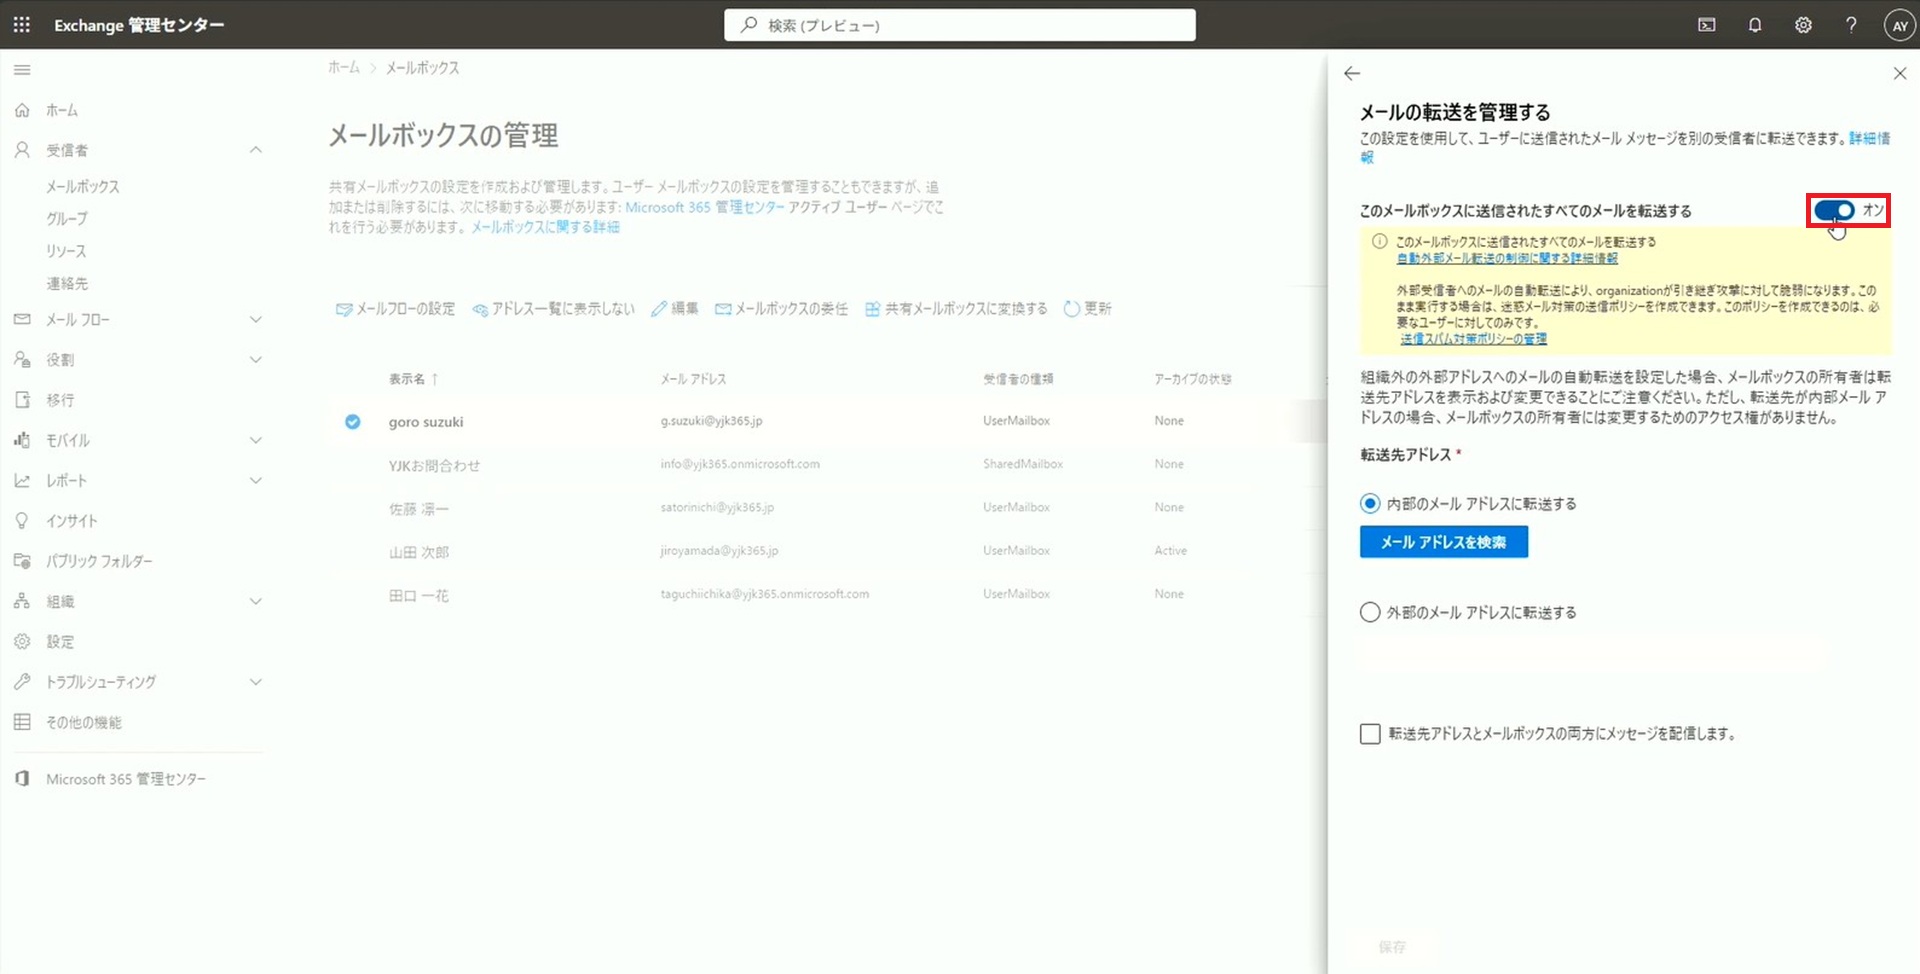Viewport: 1920px width, 974px height.
Task: Click the back arrow in forwarding panel
Action: pos(1352,73)
